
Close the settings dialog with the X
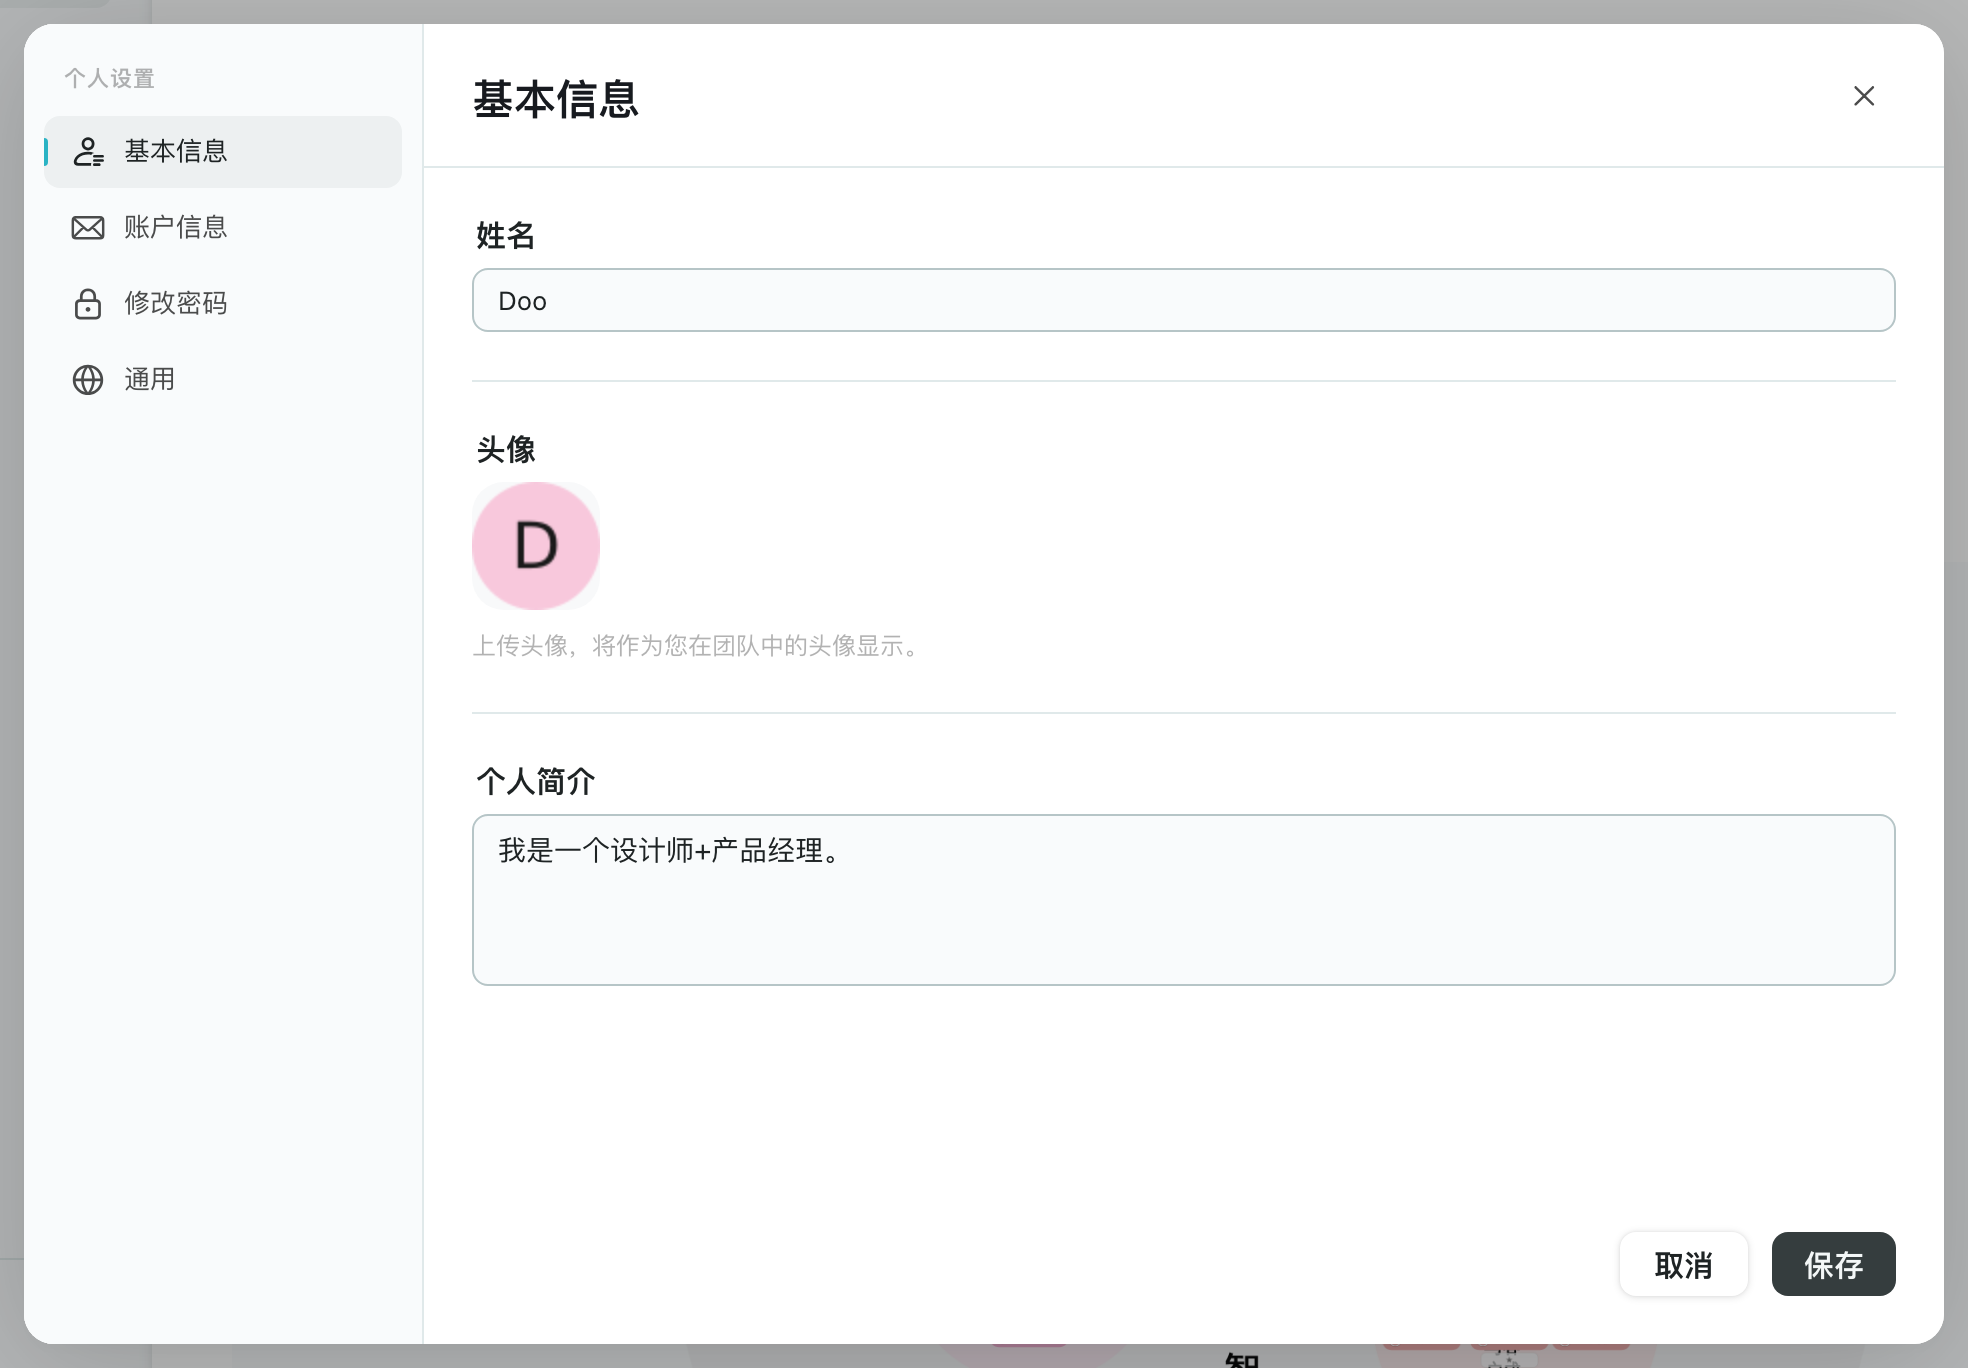point(1864,96)
